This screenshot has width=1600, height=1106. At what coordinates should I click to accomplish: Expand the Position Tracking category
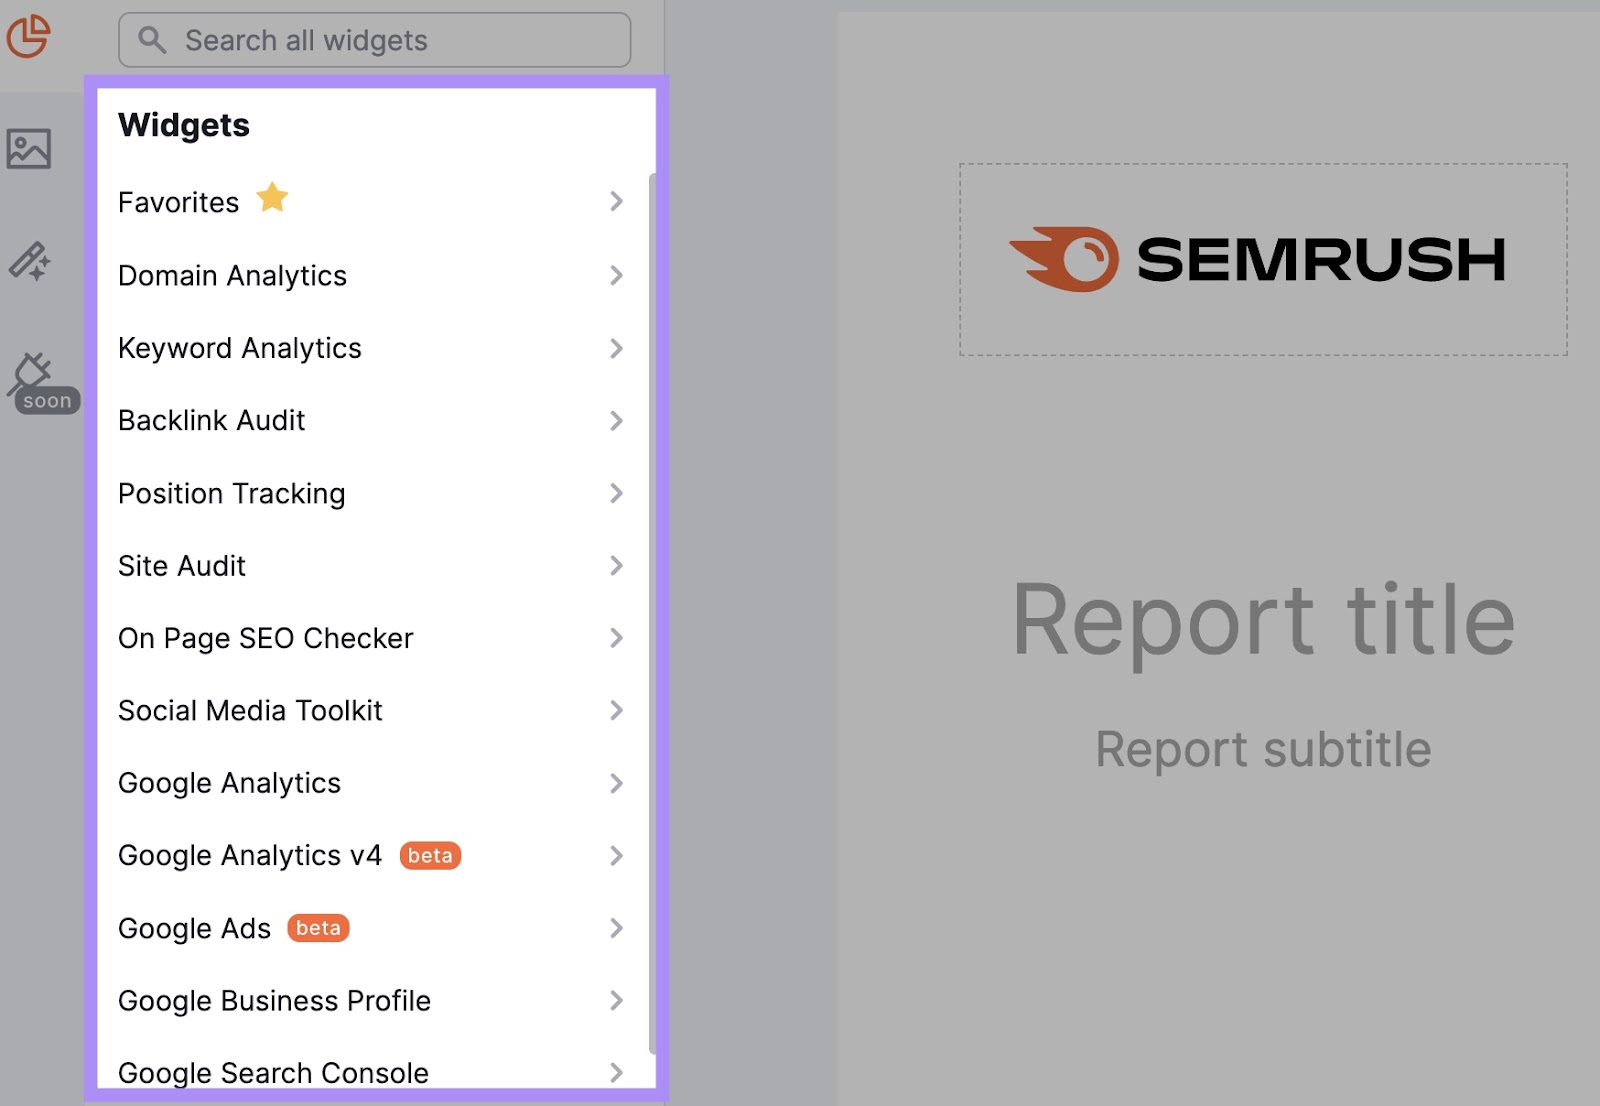click(617, 494)
